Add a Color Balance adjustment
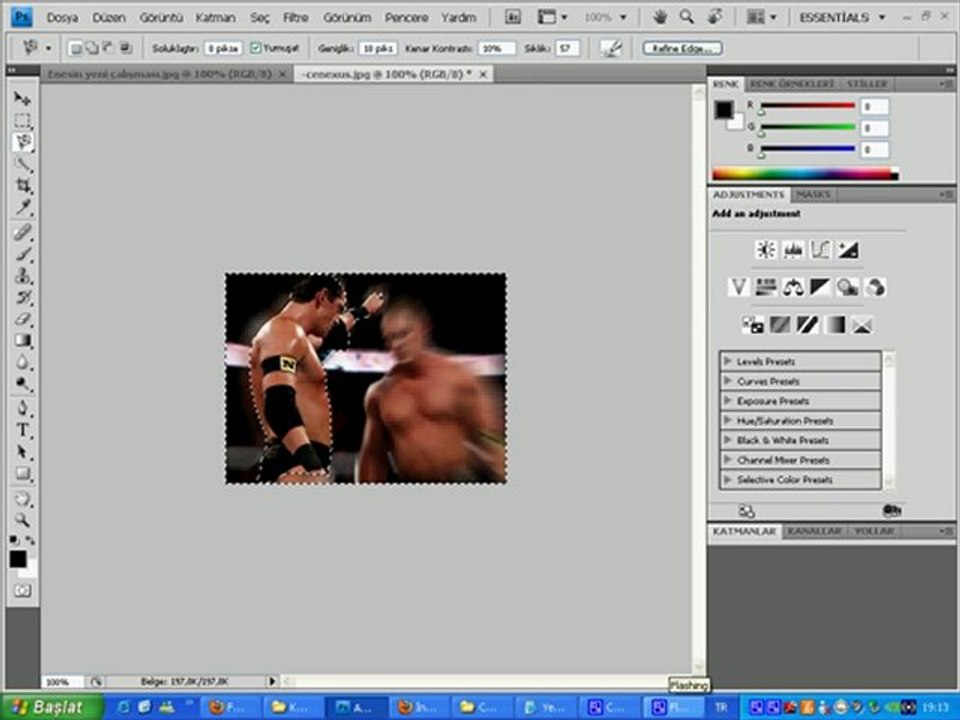 click(x=793, y=288)
